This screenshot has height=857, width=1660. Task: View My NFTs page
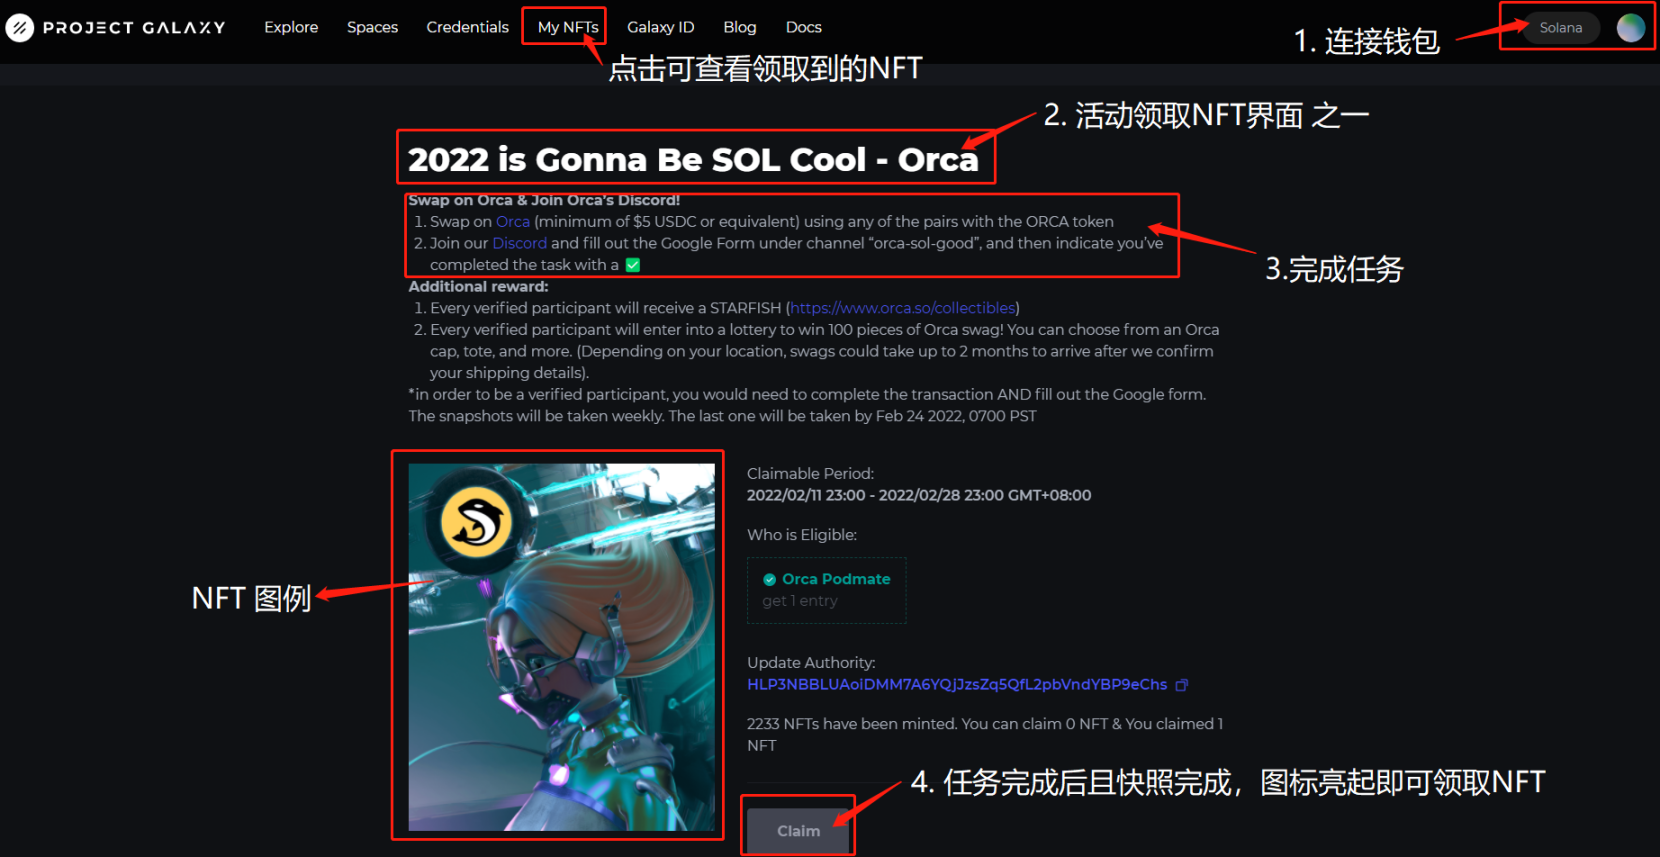coord(567,27)
